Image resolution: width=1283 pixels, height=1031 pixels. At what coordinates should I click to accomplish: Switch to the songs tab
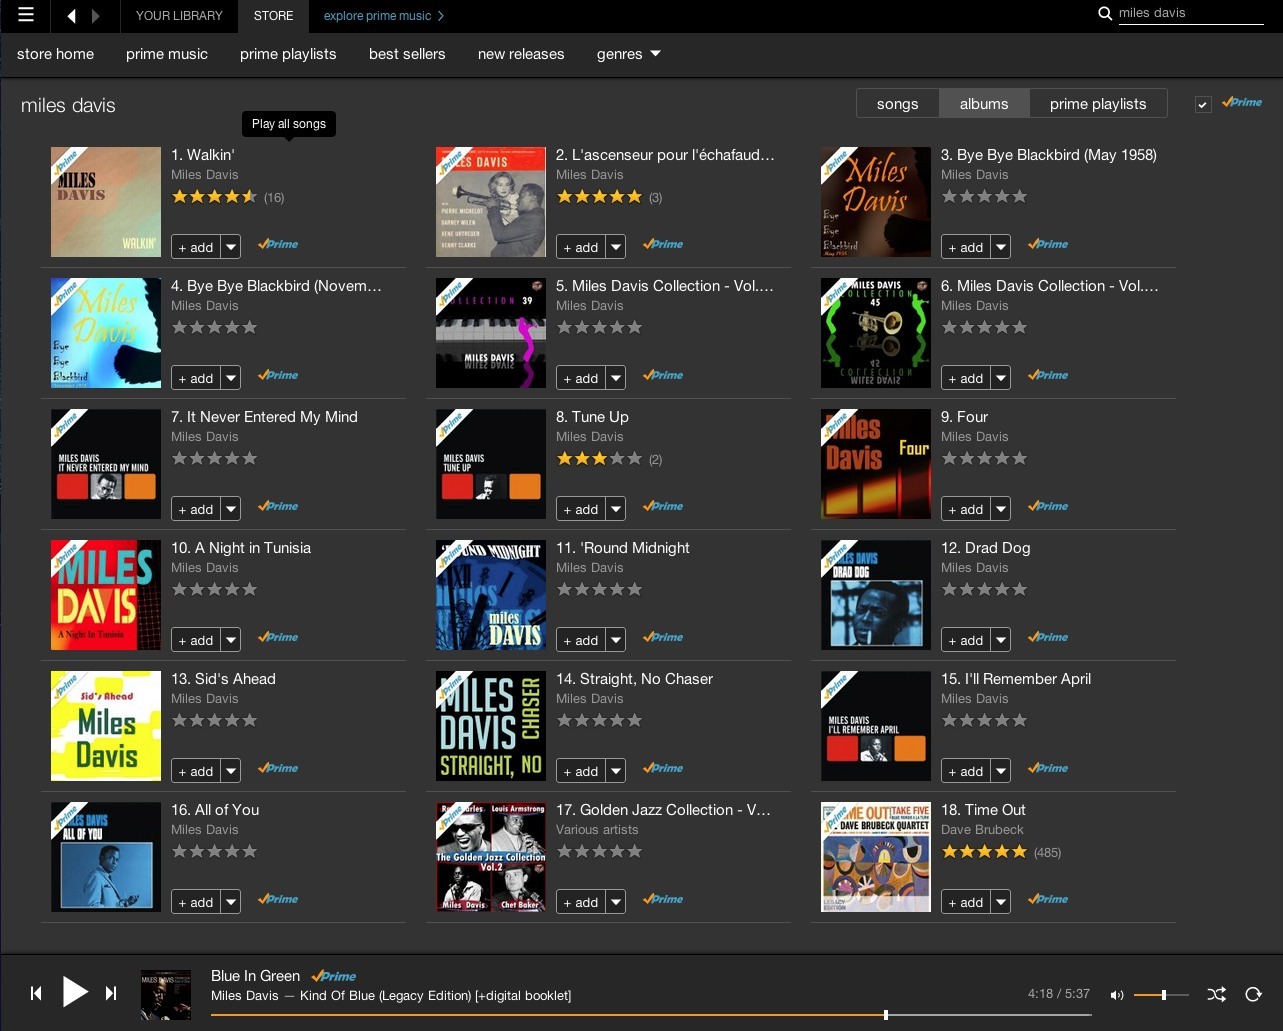896,103
